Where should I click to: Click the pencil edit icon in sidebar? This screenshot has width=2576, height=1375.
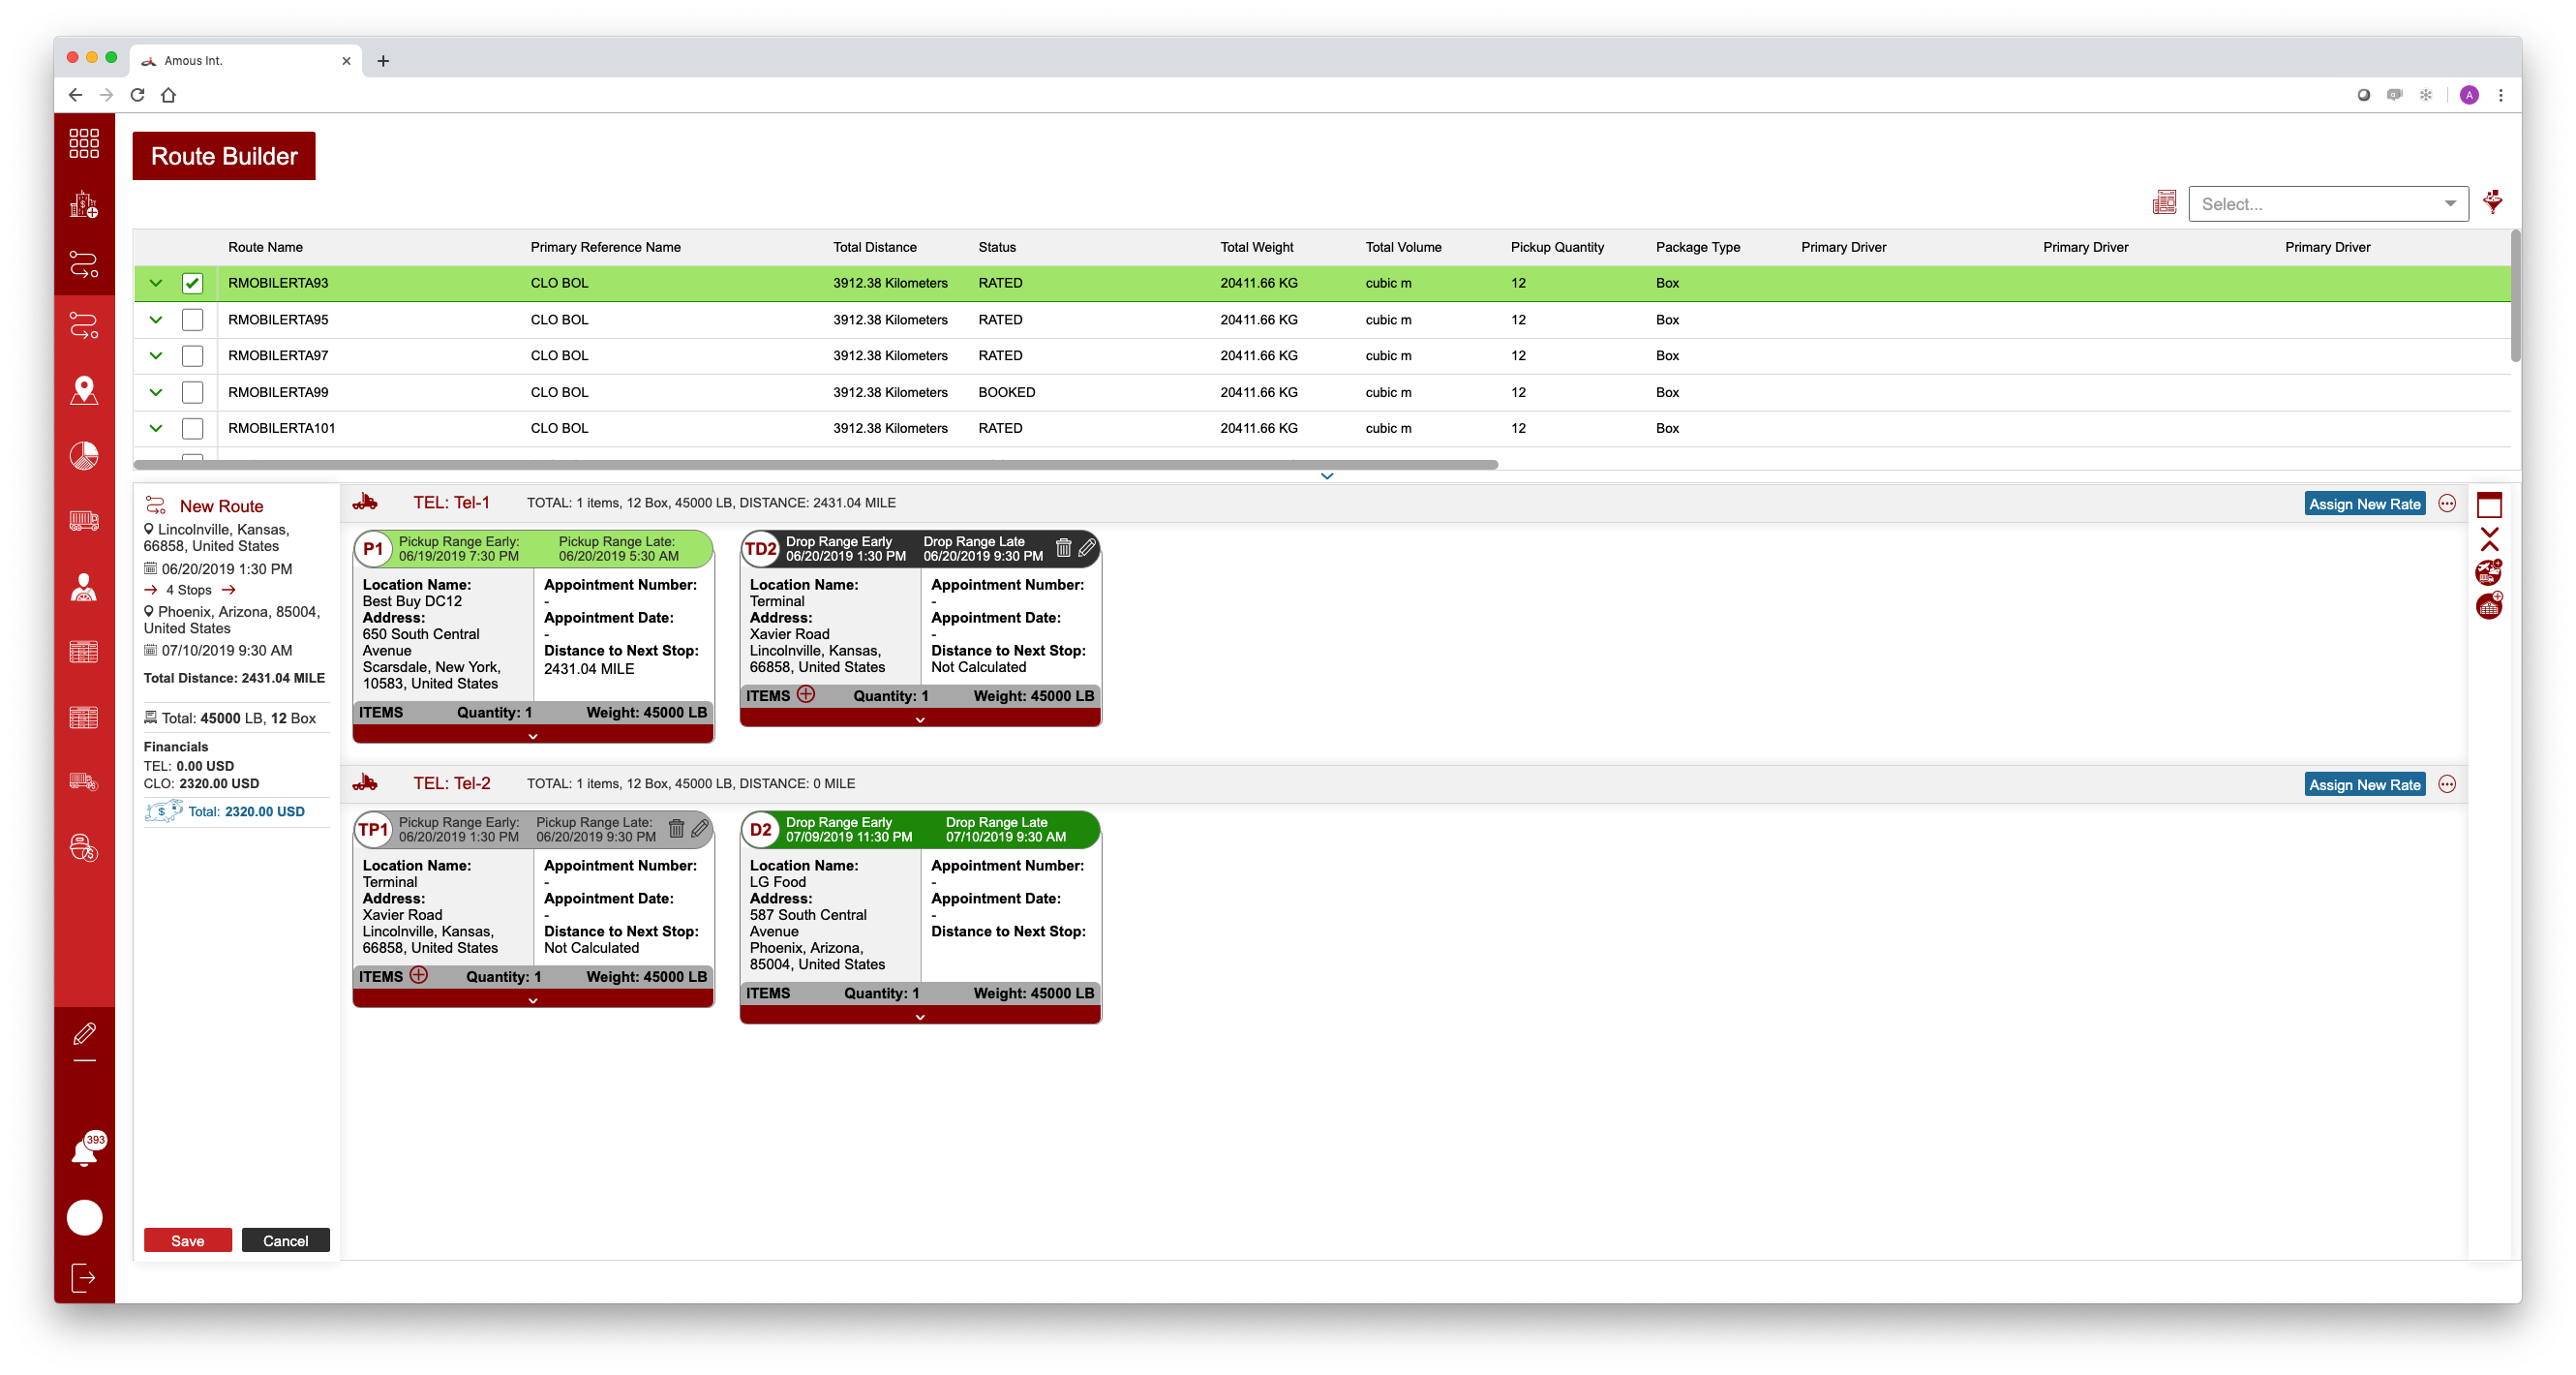[84, 1035]
